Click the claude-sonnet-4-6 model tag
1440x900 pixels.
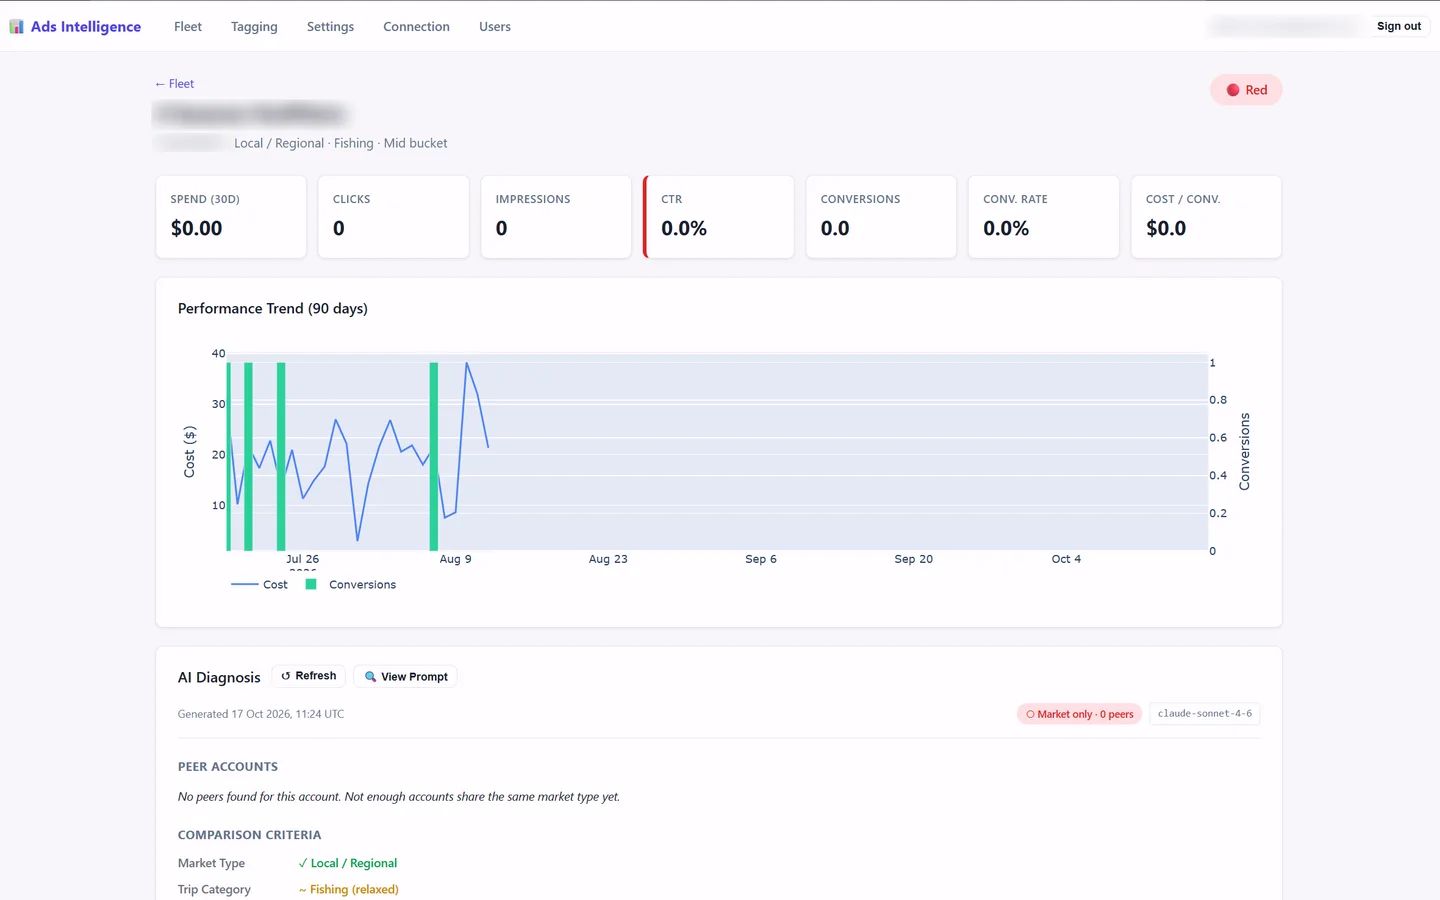(x=1204, y=714)
